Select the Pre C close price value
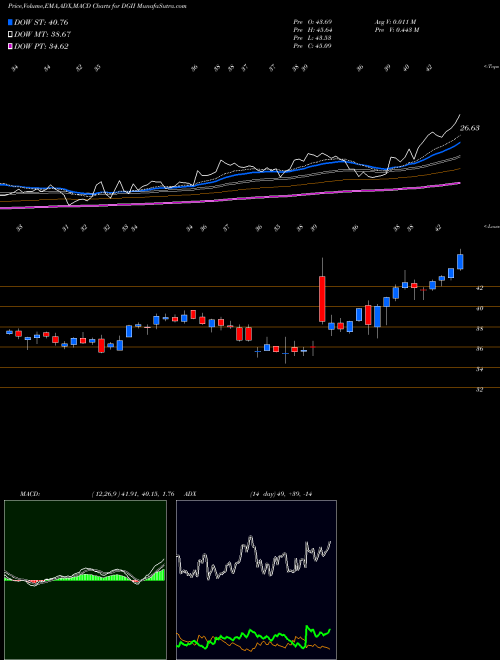500x660 pixels. [313, 46]
